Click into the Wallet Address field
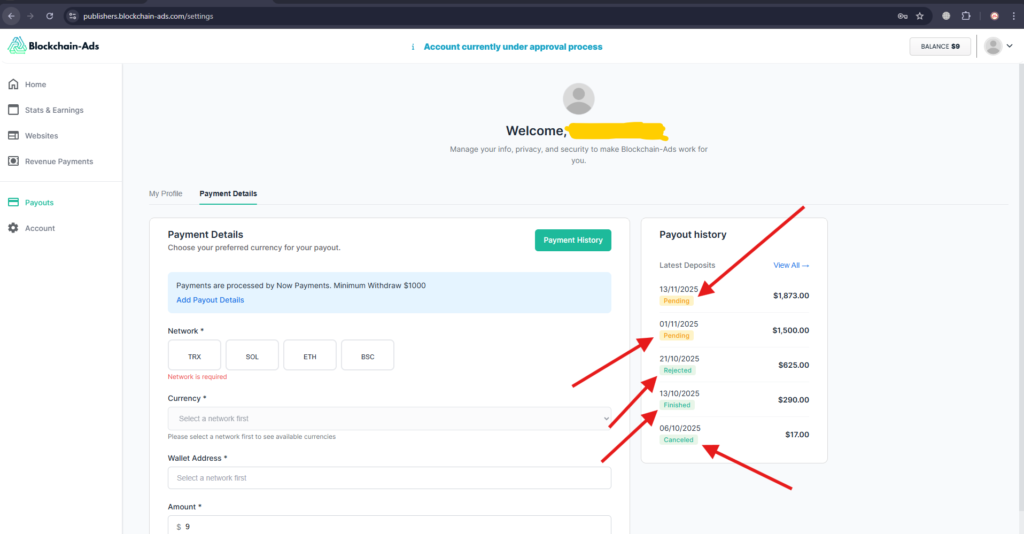The height and width of the screenshot is (534, 1024). pos(389,478)
